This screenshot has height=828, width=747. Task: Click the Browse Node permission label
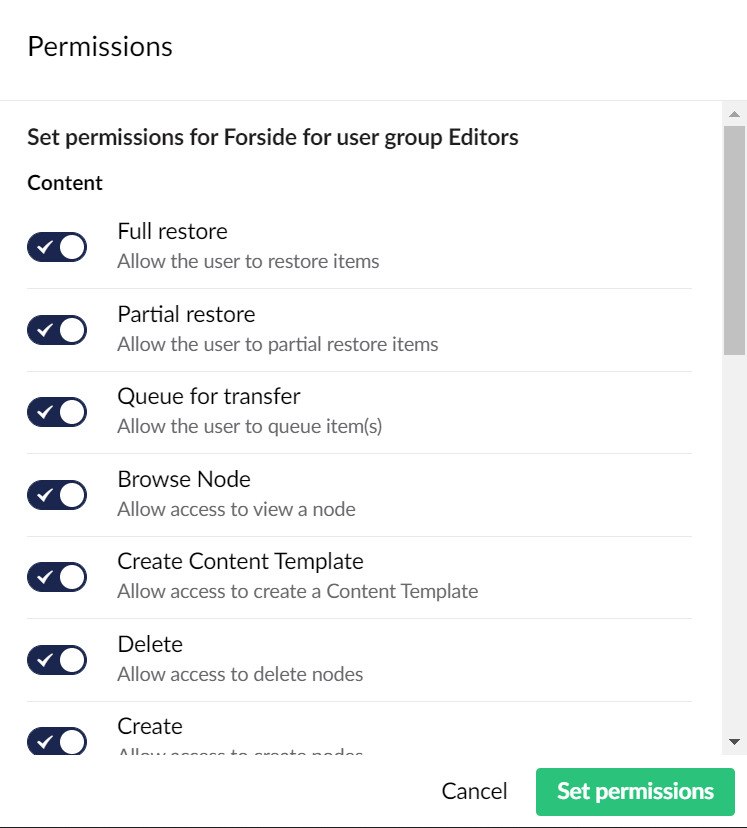point(183,479)
